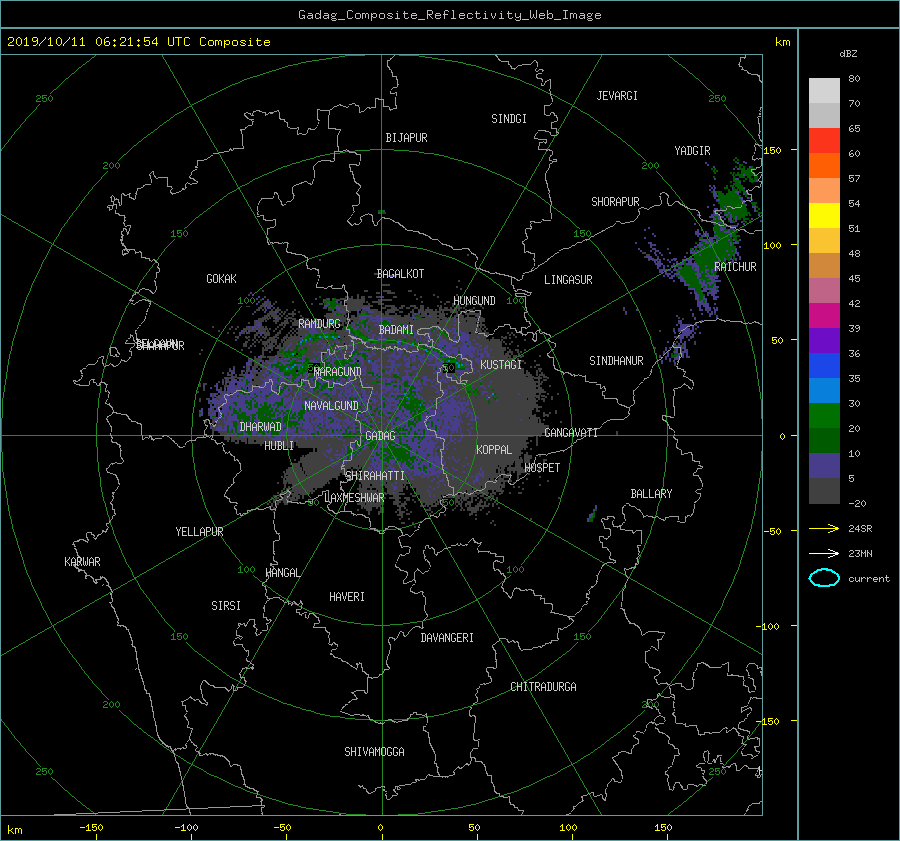Screen dimensions: 900x841
Task: Click the KARWAR city label
Action: pyautogui.click(x=82, y=562)
